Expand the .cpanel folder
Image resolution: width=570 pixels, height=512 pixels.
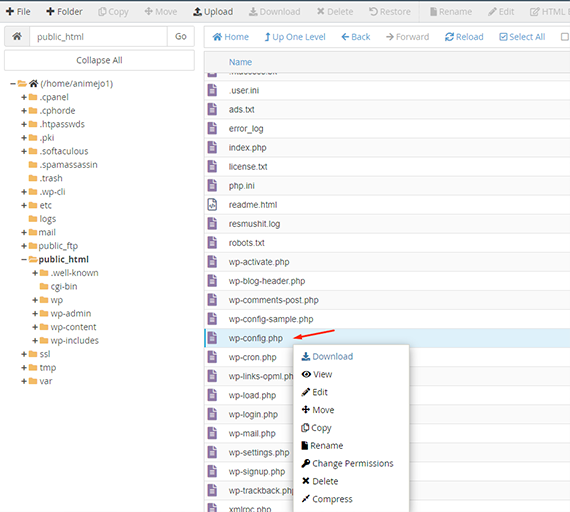tap(24, 97)
